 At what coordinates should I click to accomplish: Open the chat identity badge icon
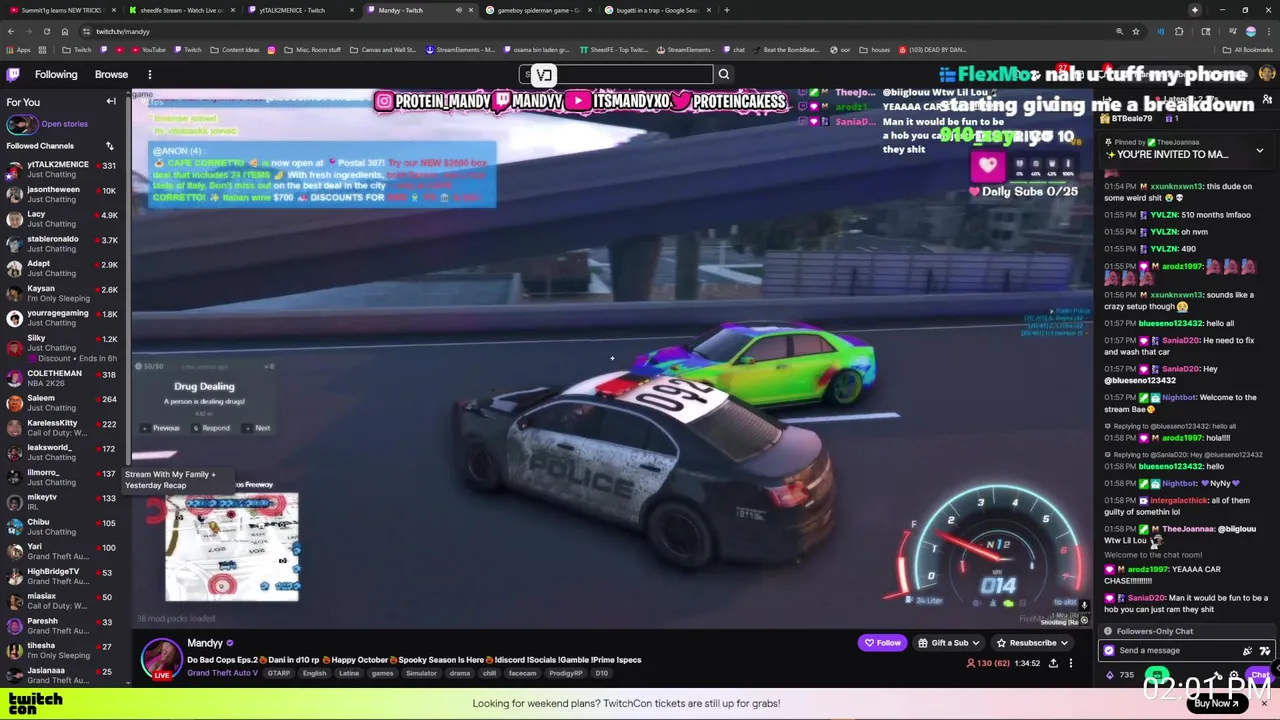point(1108,650)
